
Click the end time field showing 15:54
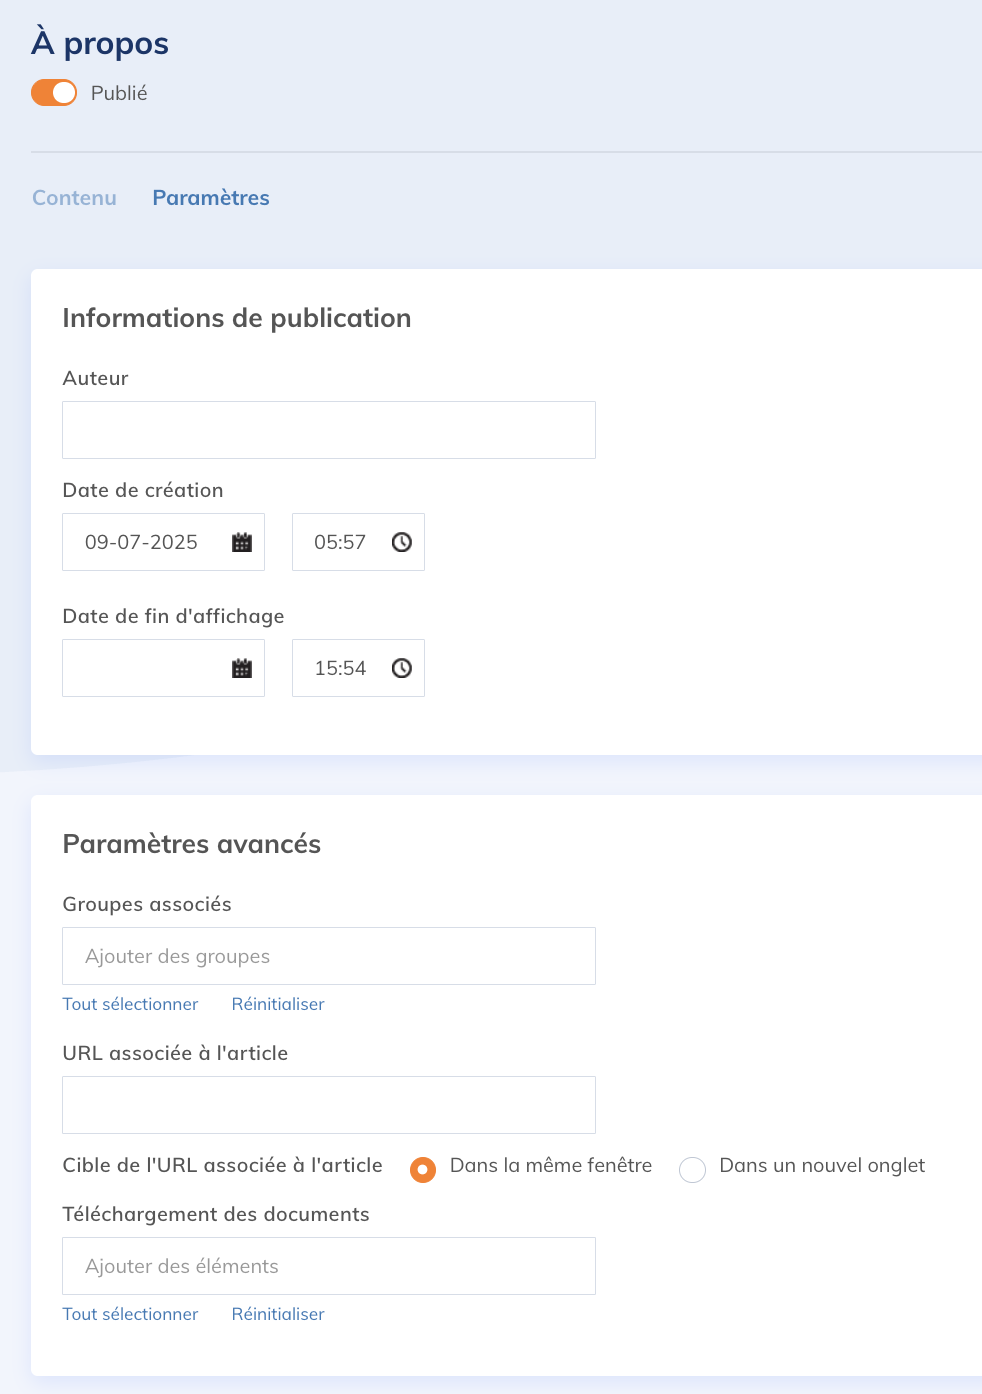click(358, 668)
